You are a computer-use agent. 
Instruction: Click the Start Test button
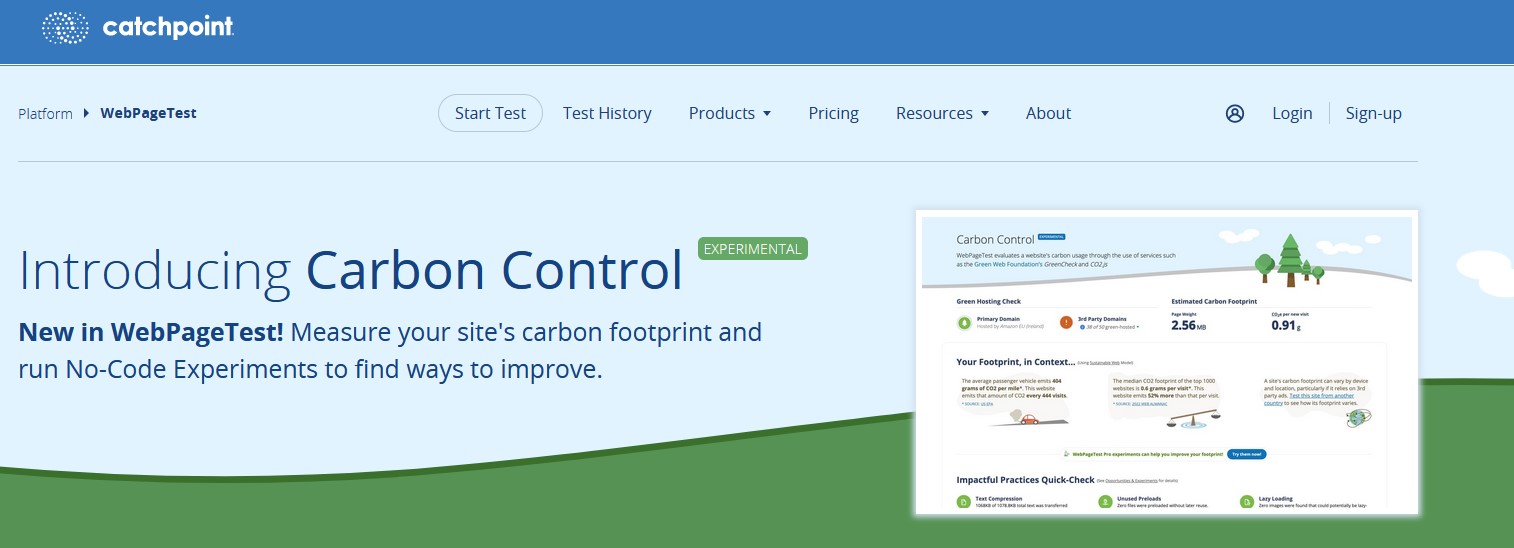(490, 113)
